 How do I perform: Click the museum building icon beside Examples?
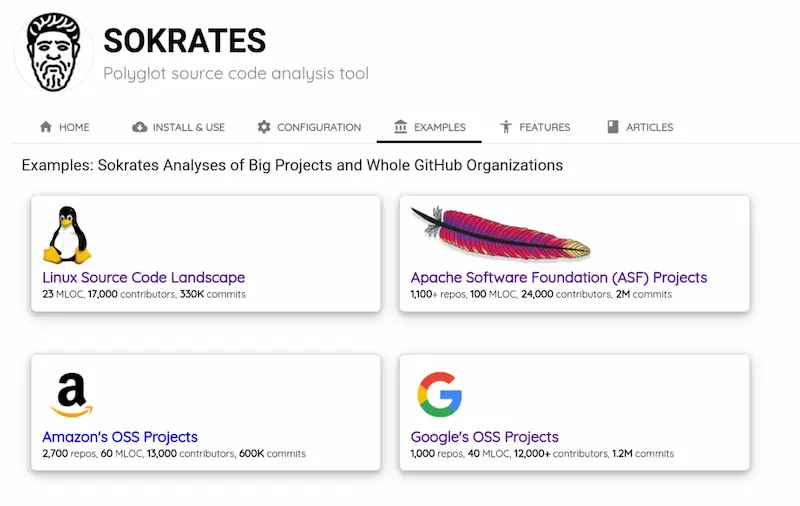(x=401, y=126)
